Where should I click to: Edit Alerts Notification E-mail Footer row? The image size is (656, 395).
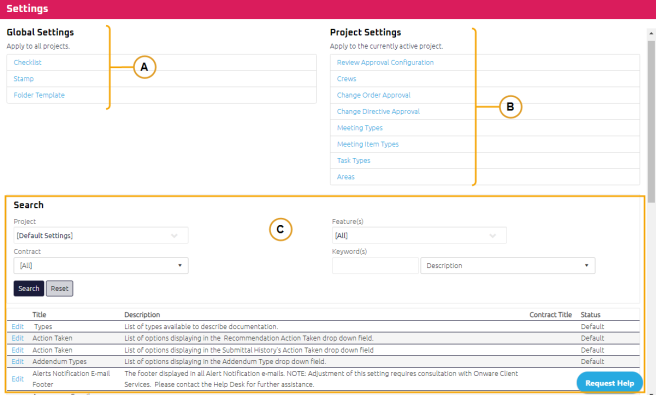[x=18, y=379]
